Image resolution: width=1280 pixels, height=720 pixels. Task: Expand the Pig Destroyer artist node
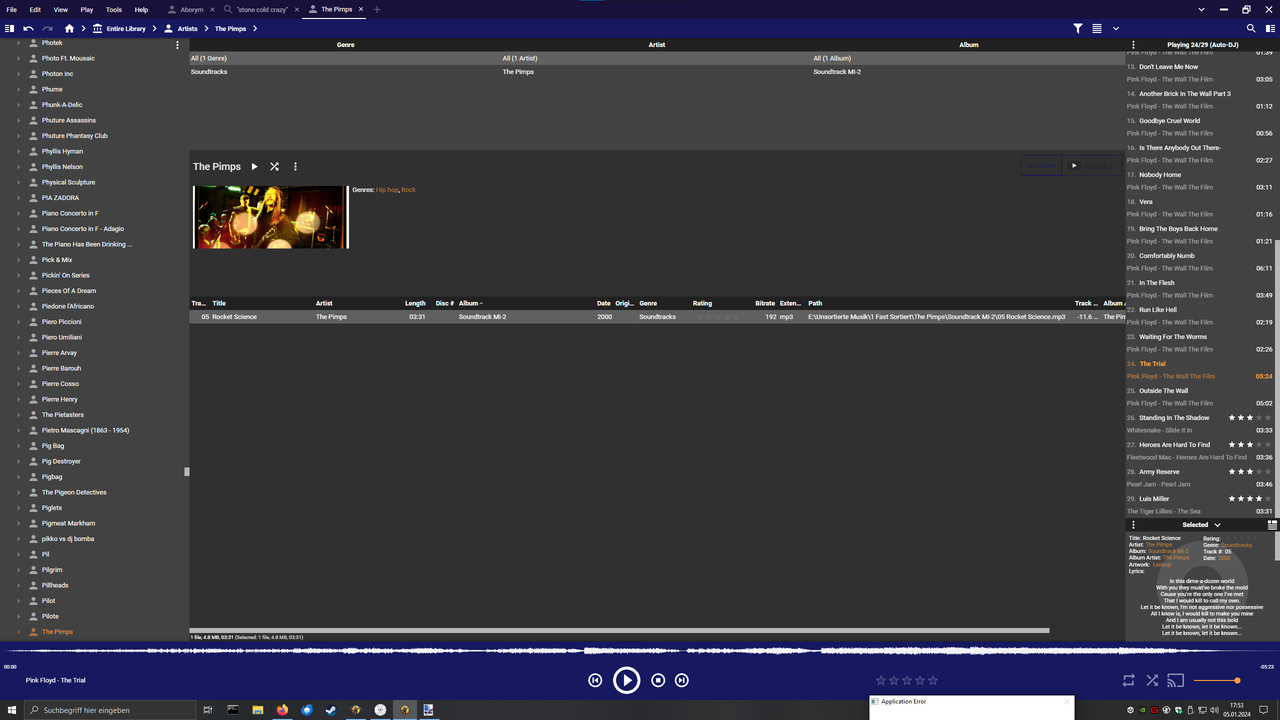click(18, 461)
